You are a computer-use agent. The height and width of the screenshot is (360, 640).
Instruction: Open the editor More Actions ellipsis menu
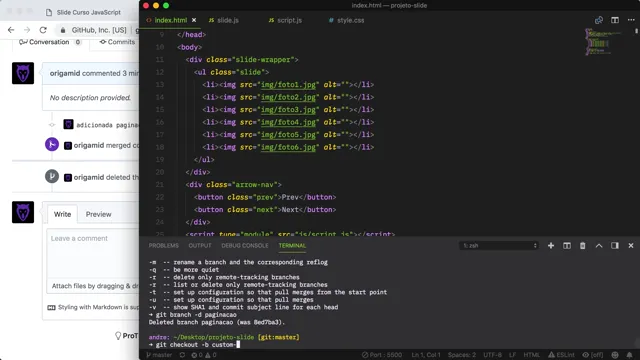point(631,20)
